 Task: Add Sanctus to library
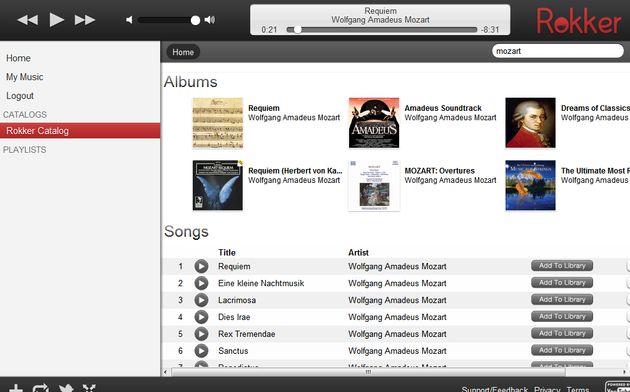562,350
